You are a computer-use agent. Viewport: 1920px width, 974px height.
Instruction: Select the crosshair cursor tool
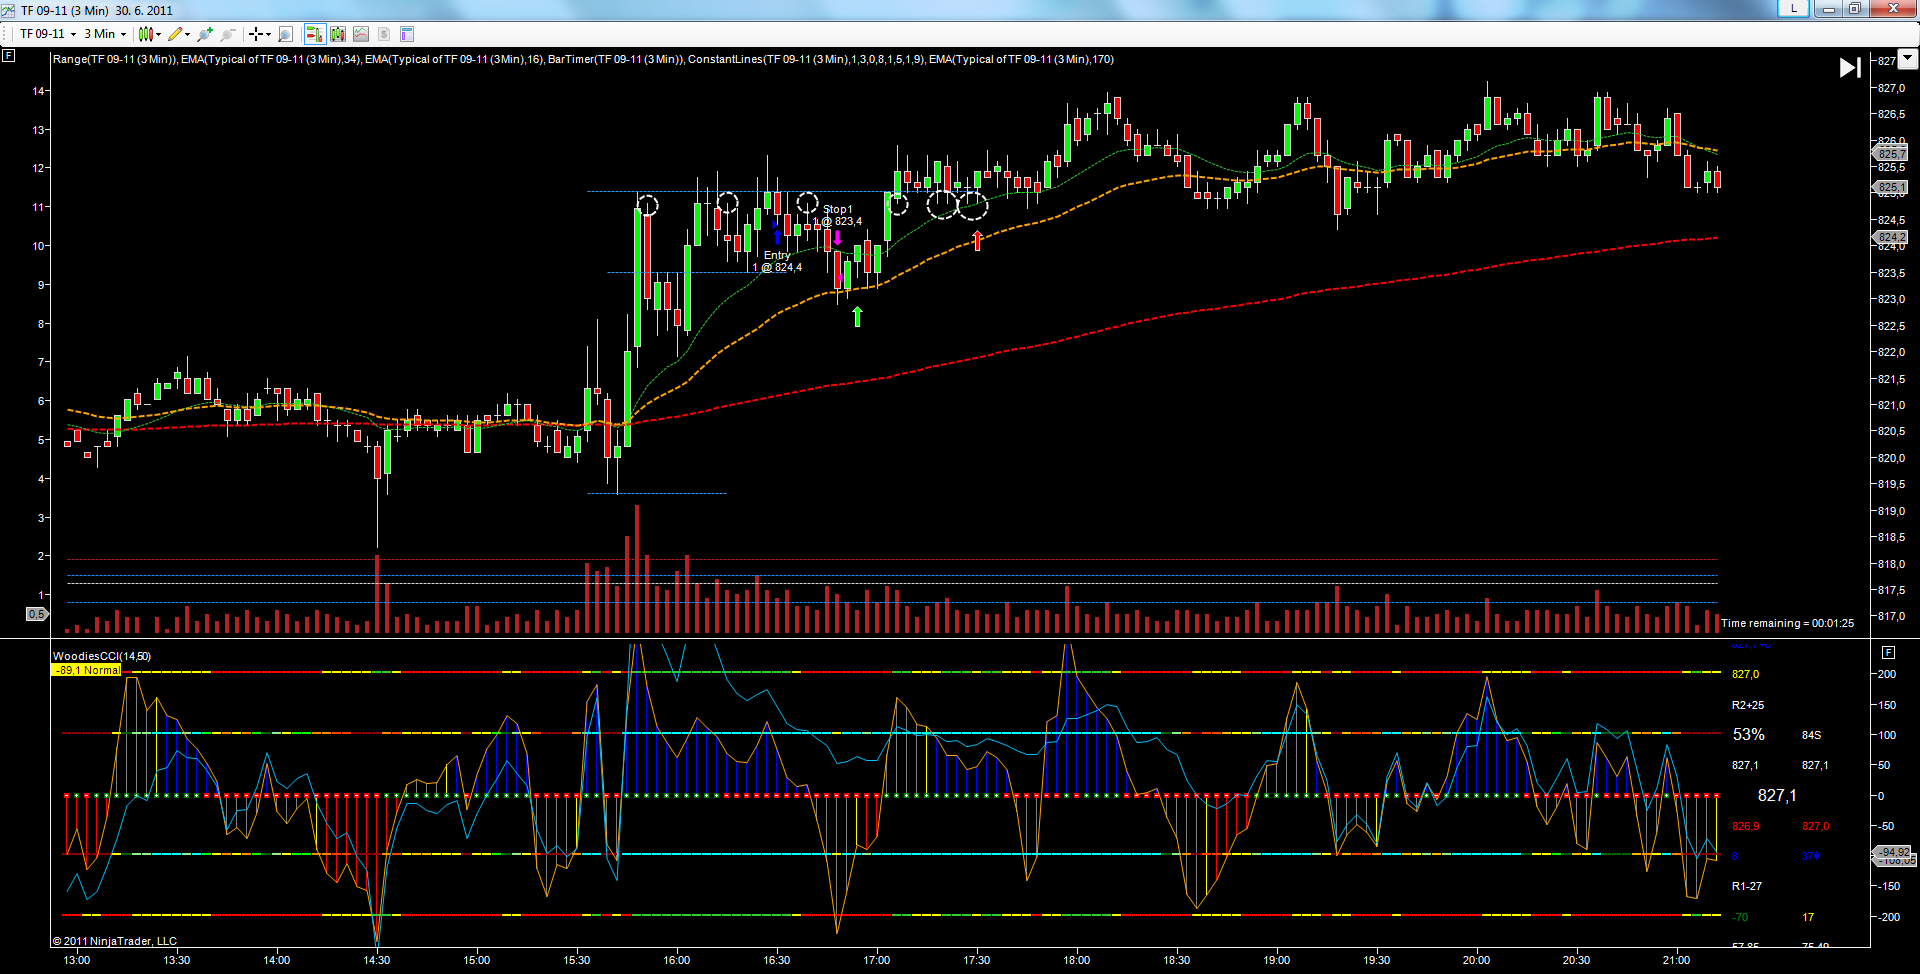click(x=258, y=34)
